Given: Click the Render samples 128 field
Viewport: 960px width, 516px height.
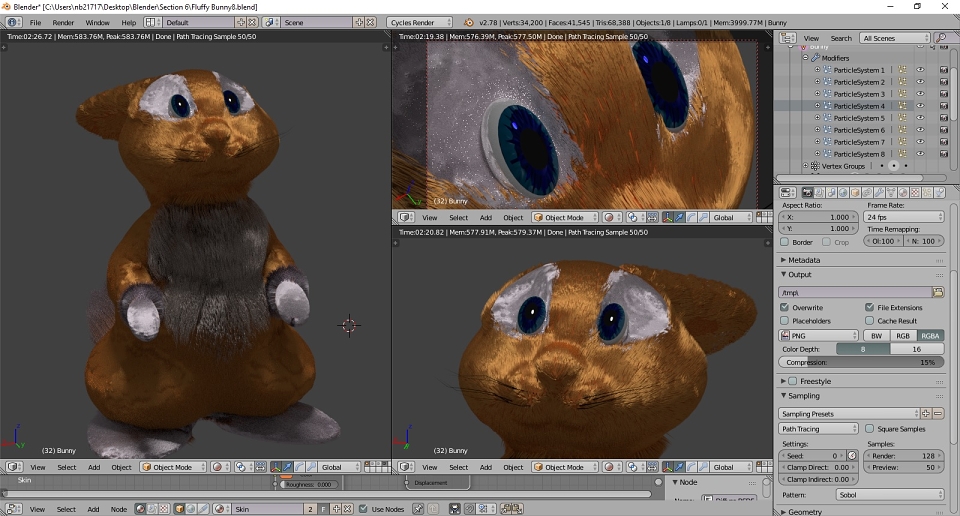Looking at the screenshot, I should pyautogui.click(x=904, y=456).
